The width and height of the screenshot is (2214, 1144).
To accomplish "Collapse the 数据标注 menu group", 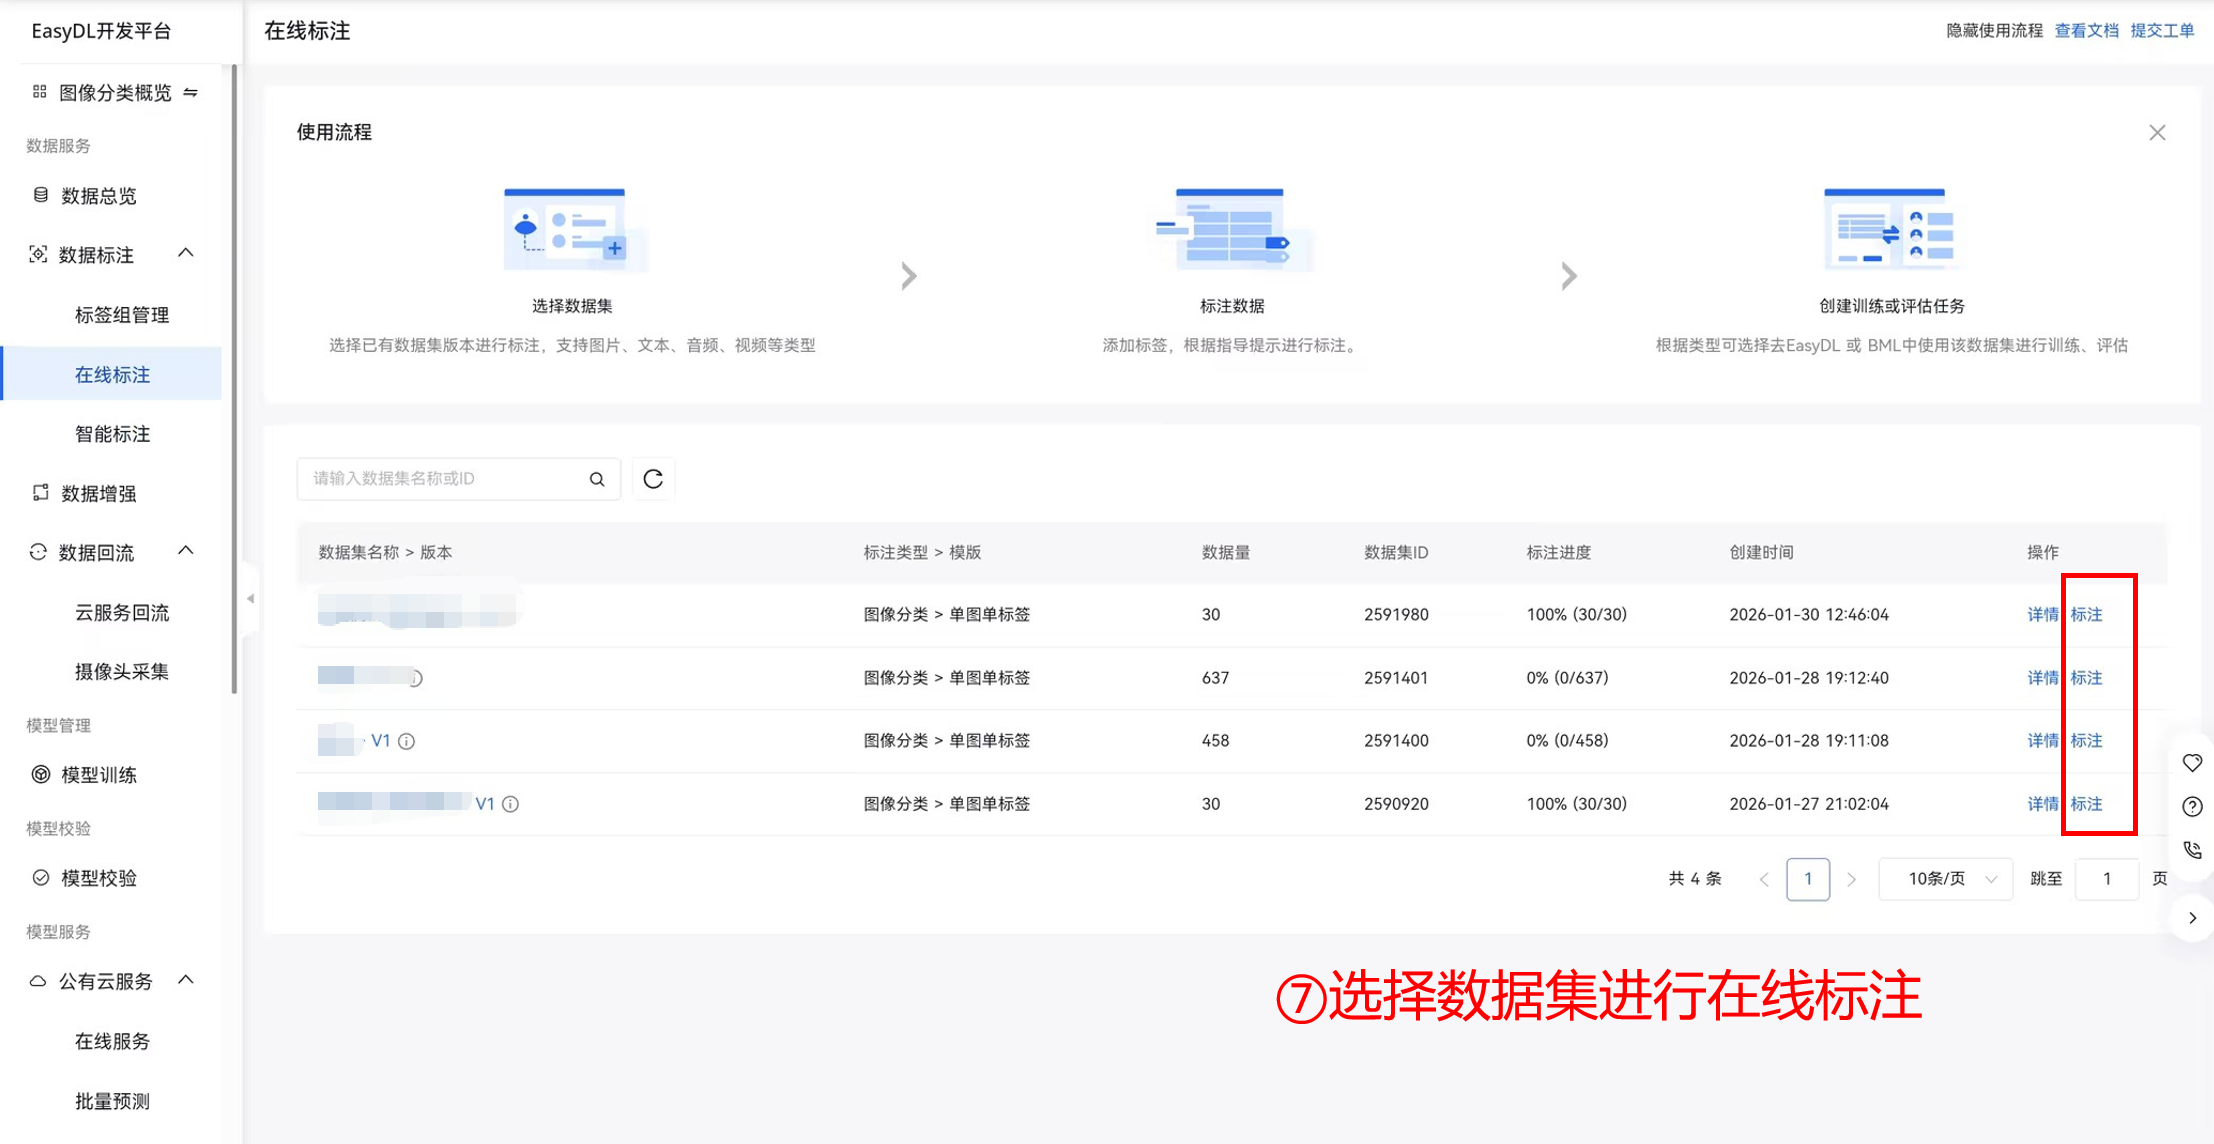I will [x=186, y=254].
